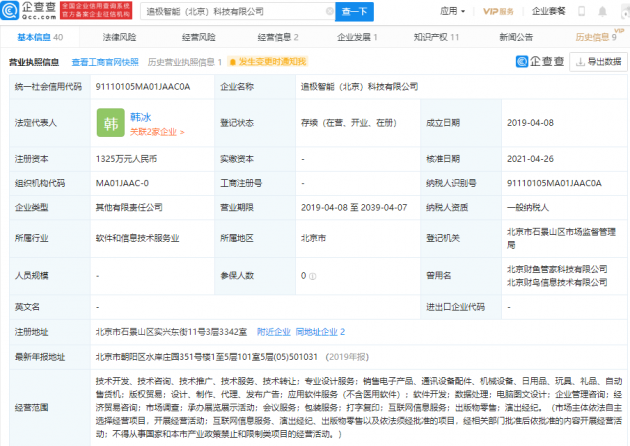This screenshot has width=630, height=446.
Task: Open 附近企业 link
Action: click(274, 332)
